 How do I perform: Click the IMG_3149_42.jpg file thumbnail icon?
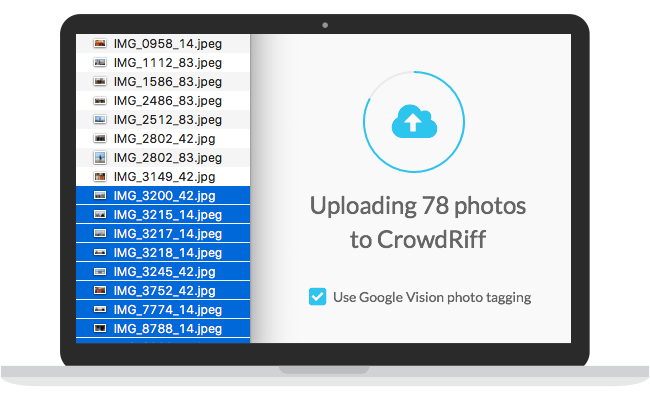[99, 177]
